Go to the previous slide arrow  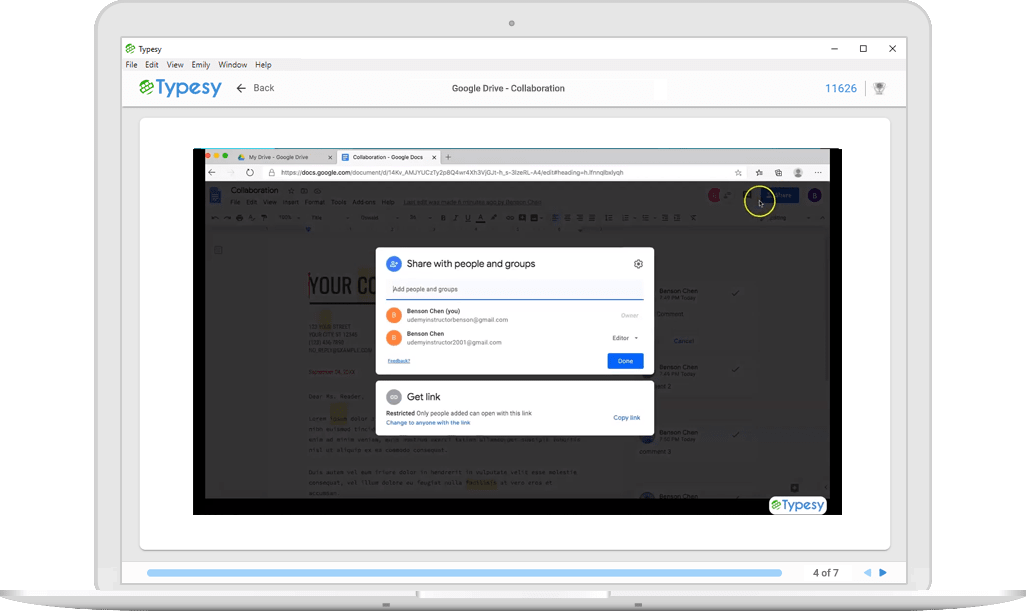868,572
